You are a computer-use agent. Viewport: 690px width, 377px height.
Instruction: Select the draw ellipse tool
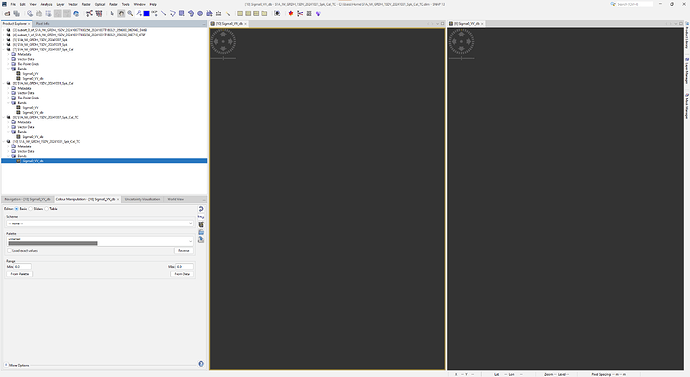[200, 14]
